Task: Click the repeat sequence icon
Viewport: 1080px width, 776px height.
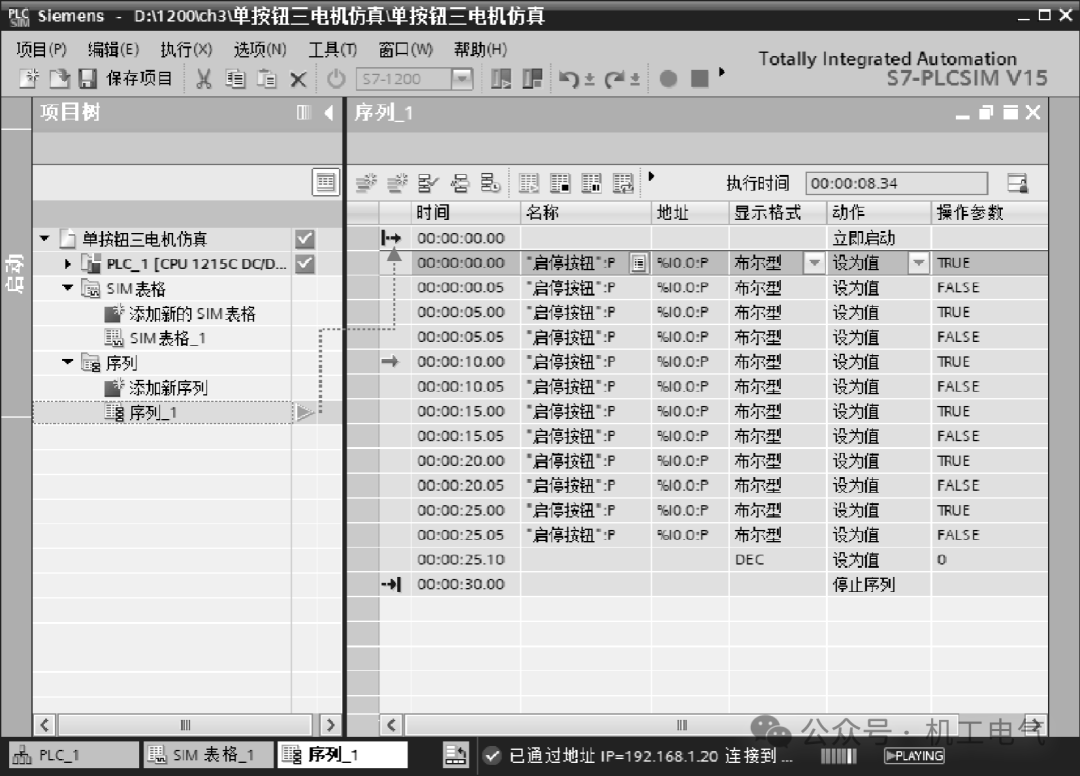Action: (623, 183)
